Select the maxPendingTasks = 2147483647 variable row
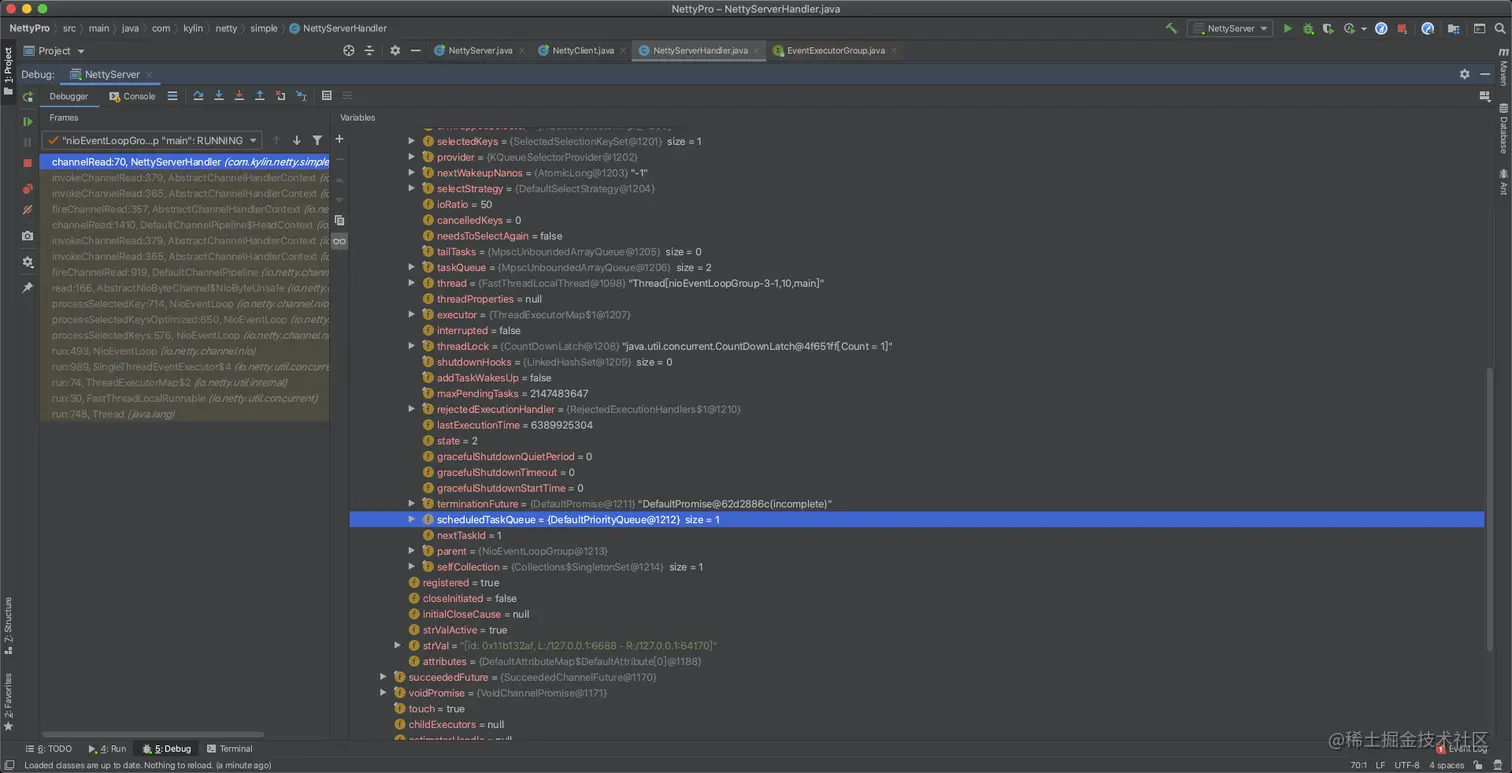Image resolution: width=1512 pixels, height=773 pixels. point(505,393)
